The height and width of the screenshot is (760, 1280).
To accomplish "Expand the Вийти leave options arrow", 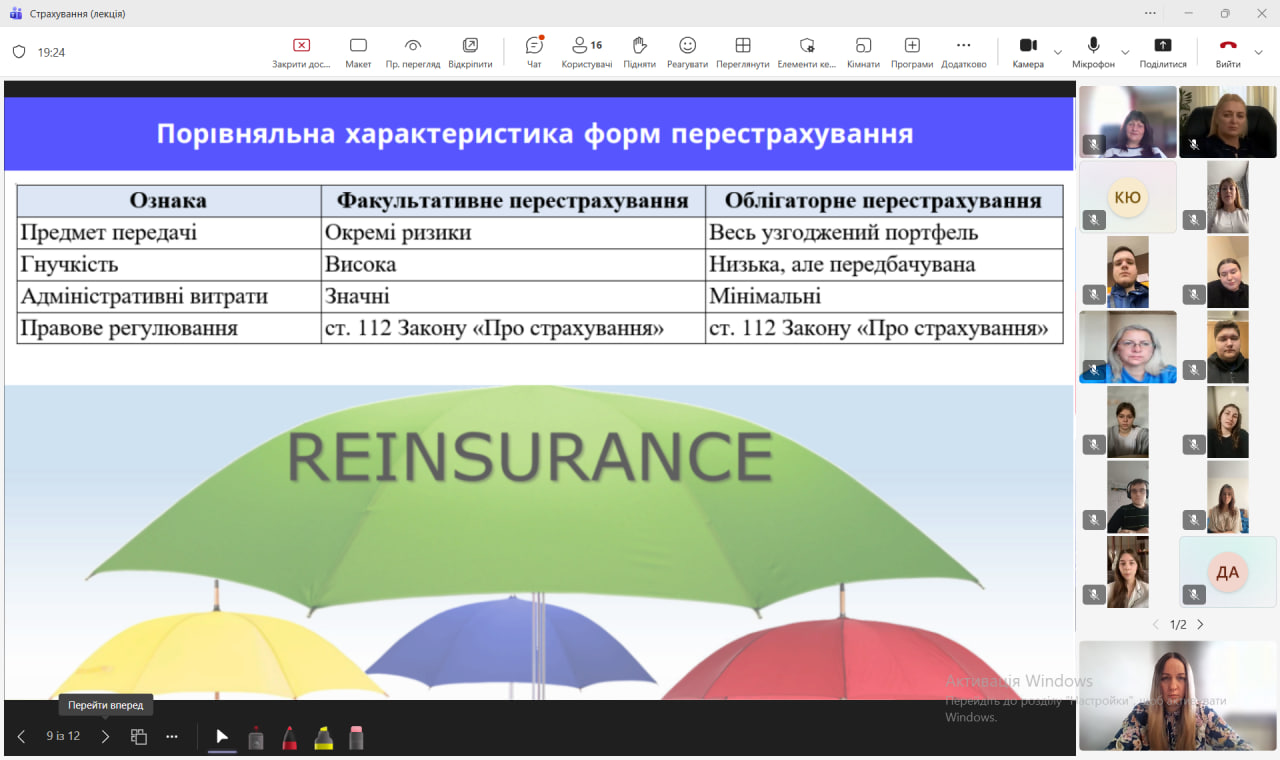I will tap(1259, 52).
